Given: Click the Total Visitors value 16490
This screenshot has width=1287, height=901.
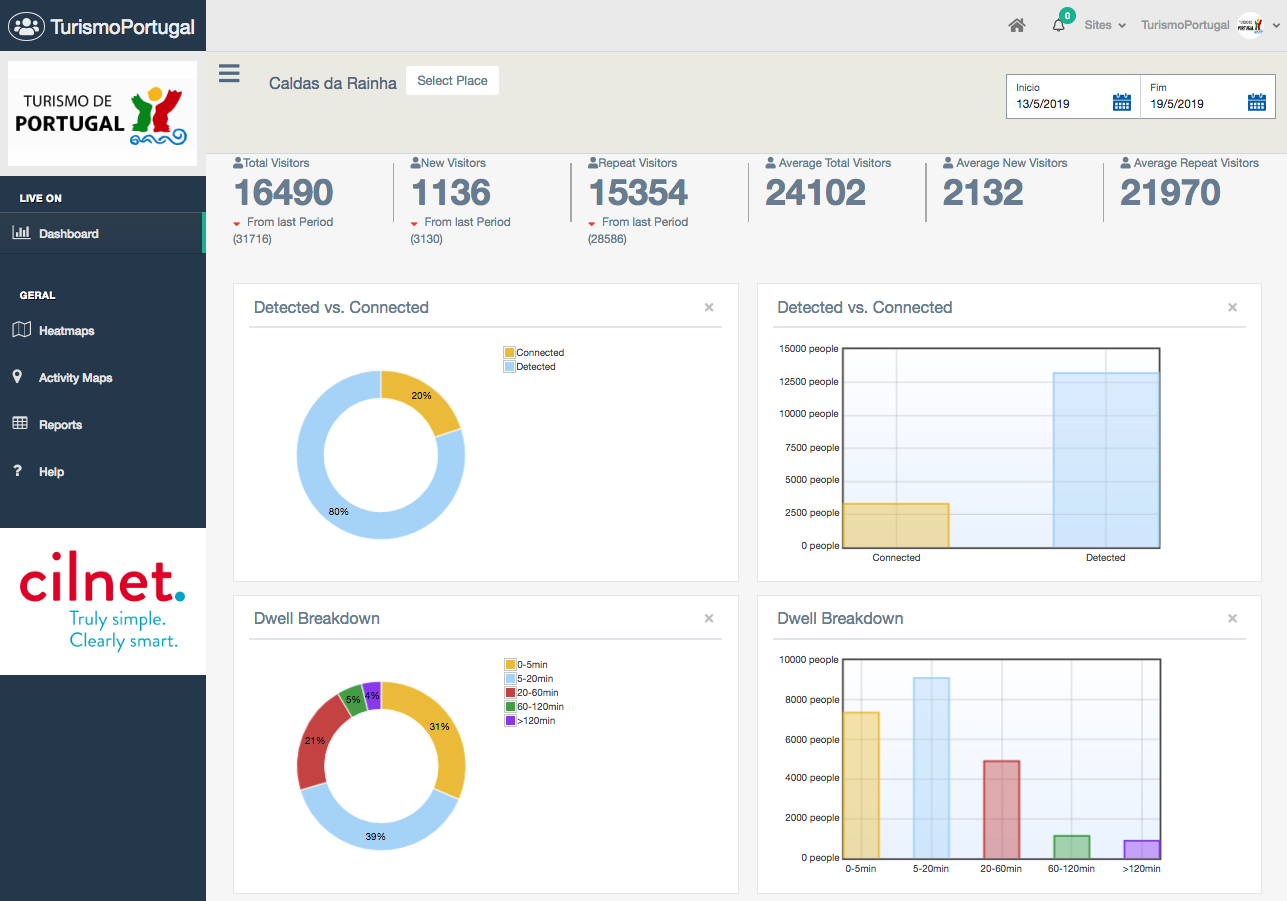Looking at the screenshot, I should point(284,192).
